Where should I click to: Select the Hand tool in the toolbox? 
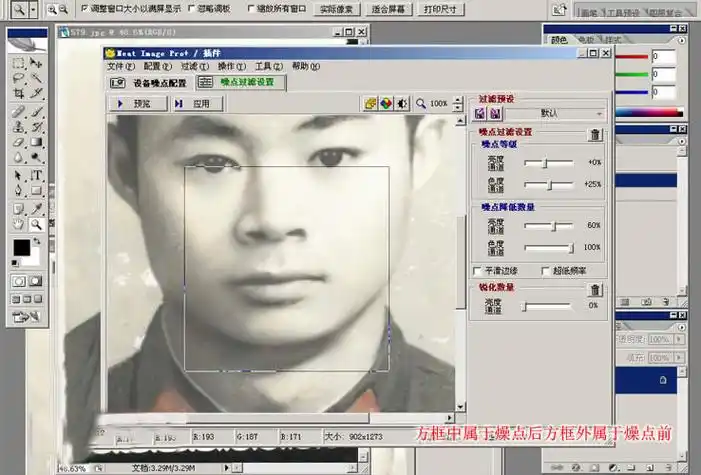click(18, 226)
